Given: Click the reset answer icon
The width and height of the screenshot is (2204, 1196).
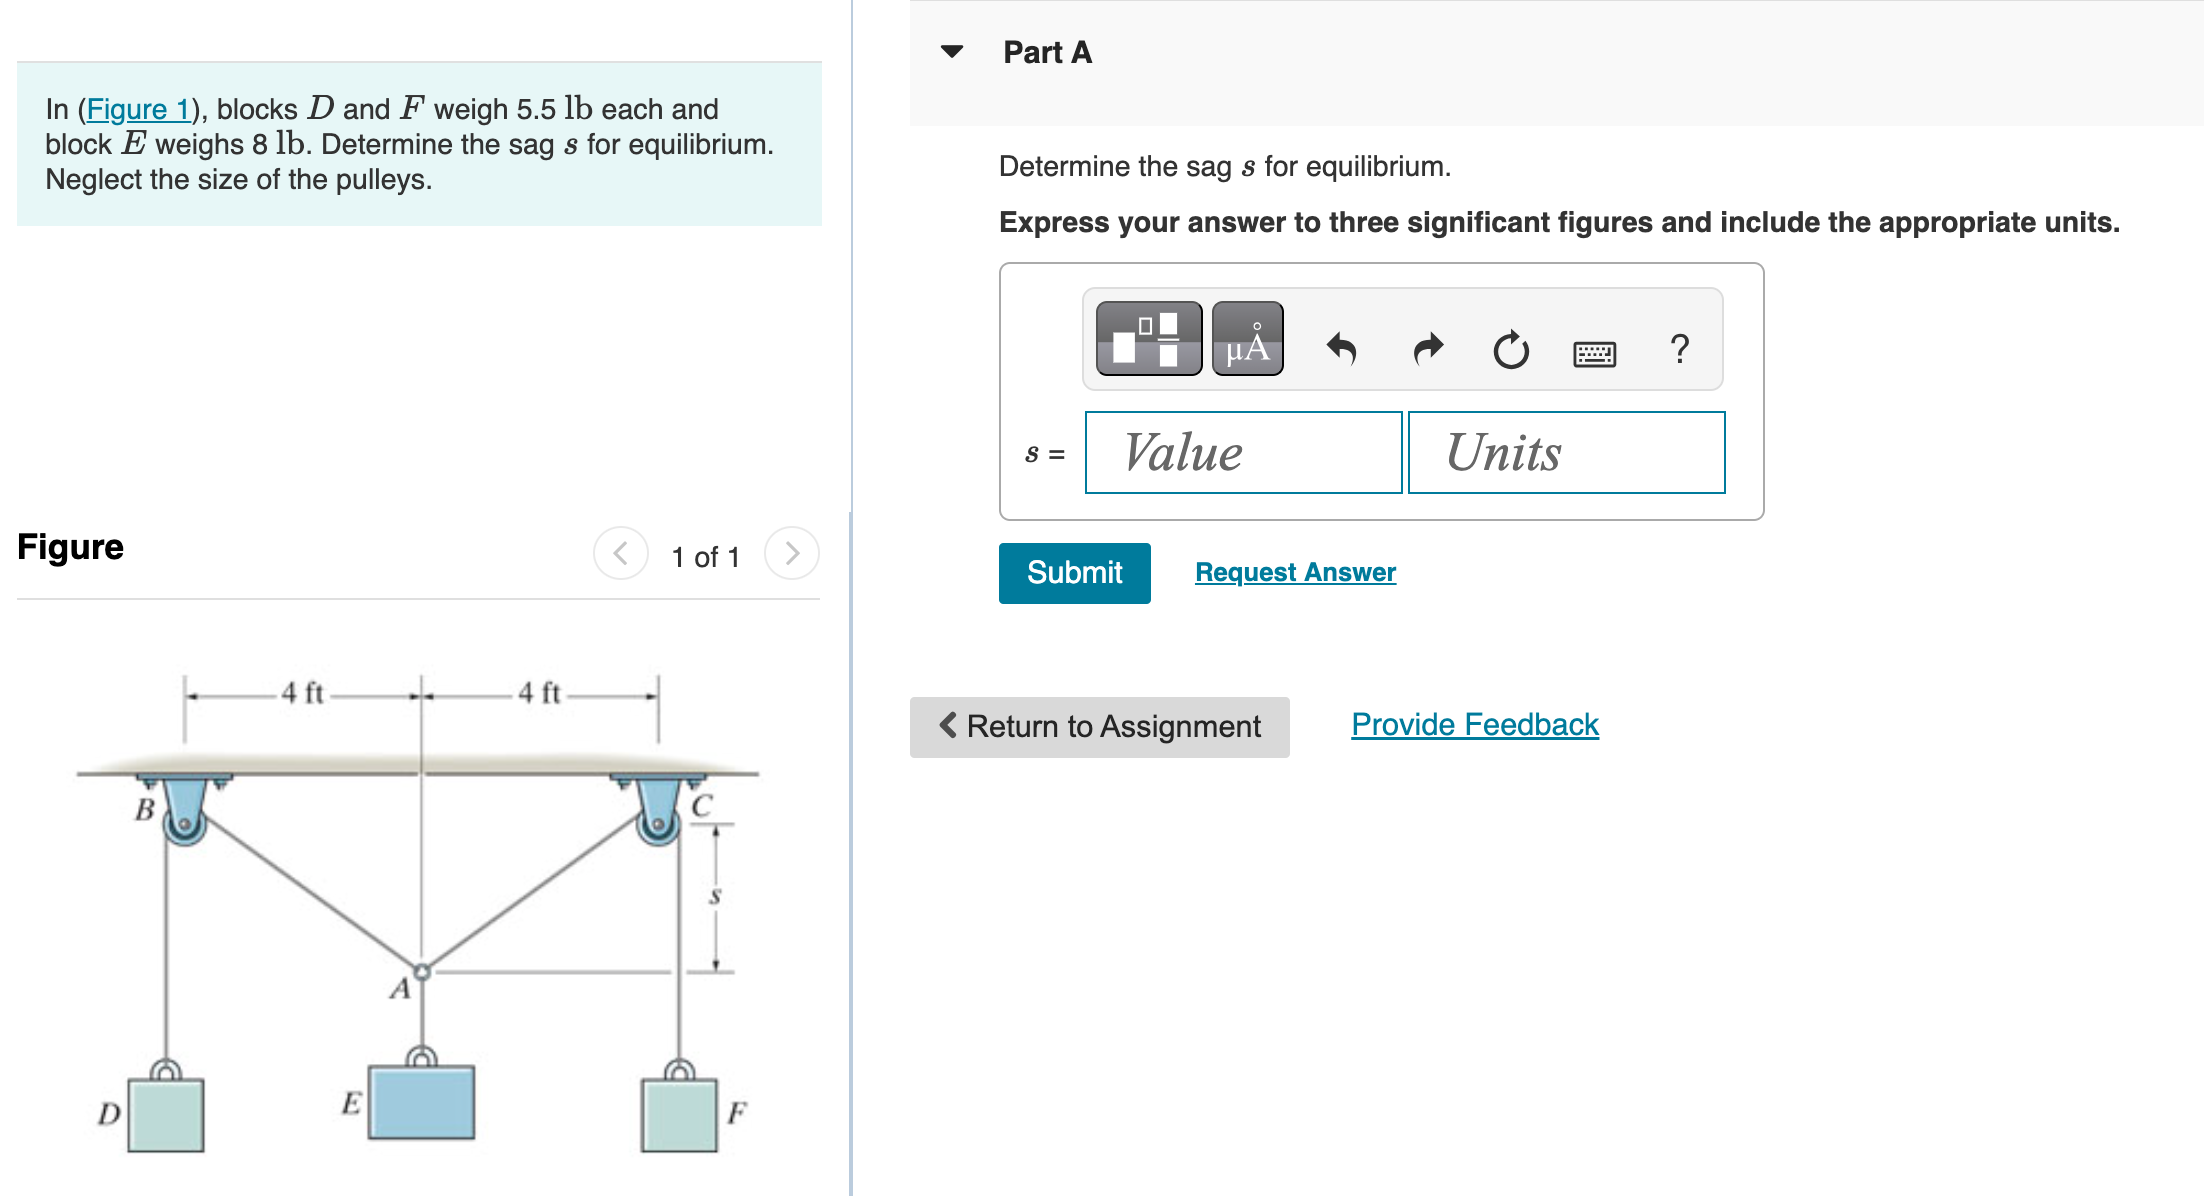Looking at the screenshot, I should click(x=1510, y=349).
